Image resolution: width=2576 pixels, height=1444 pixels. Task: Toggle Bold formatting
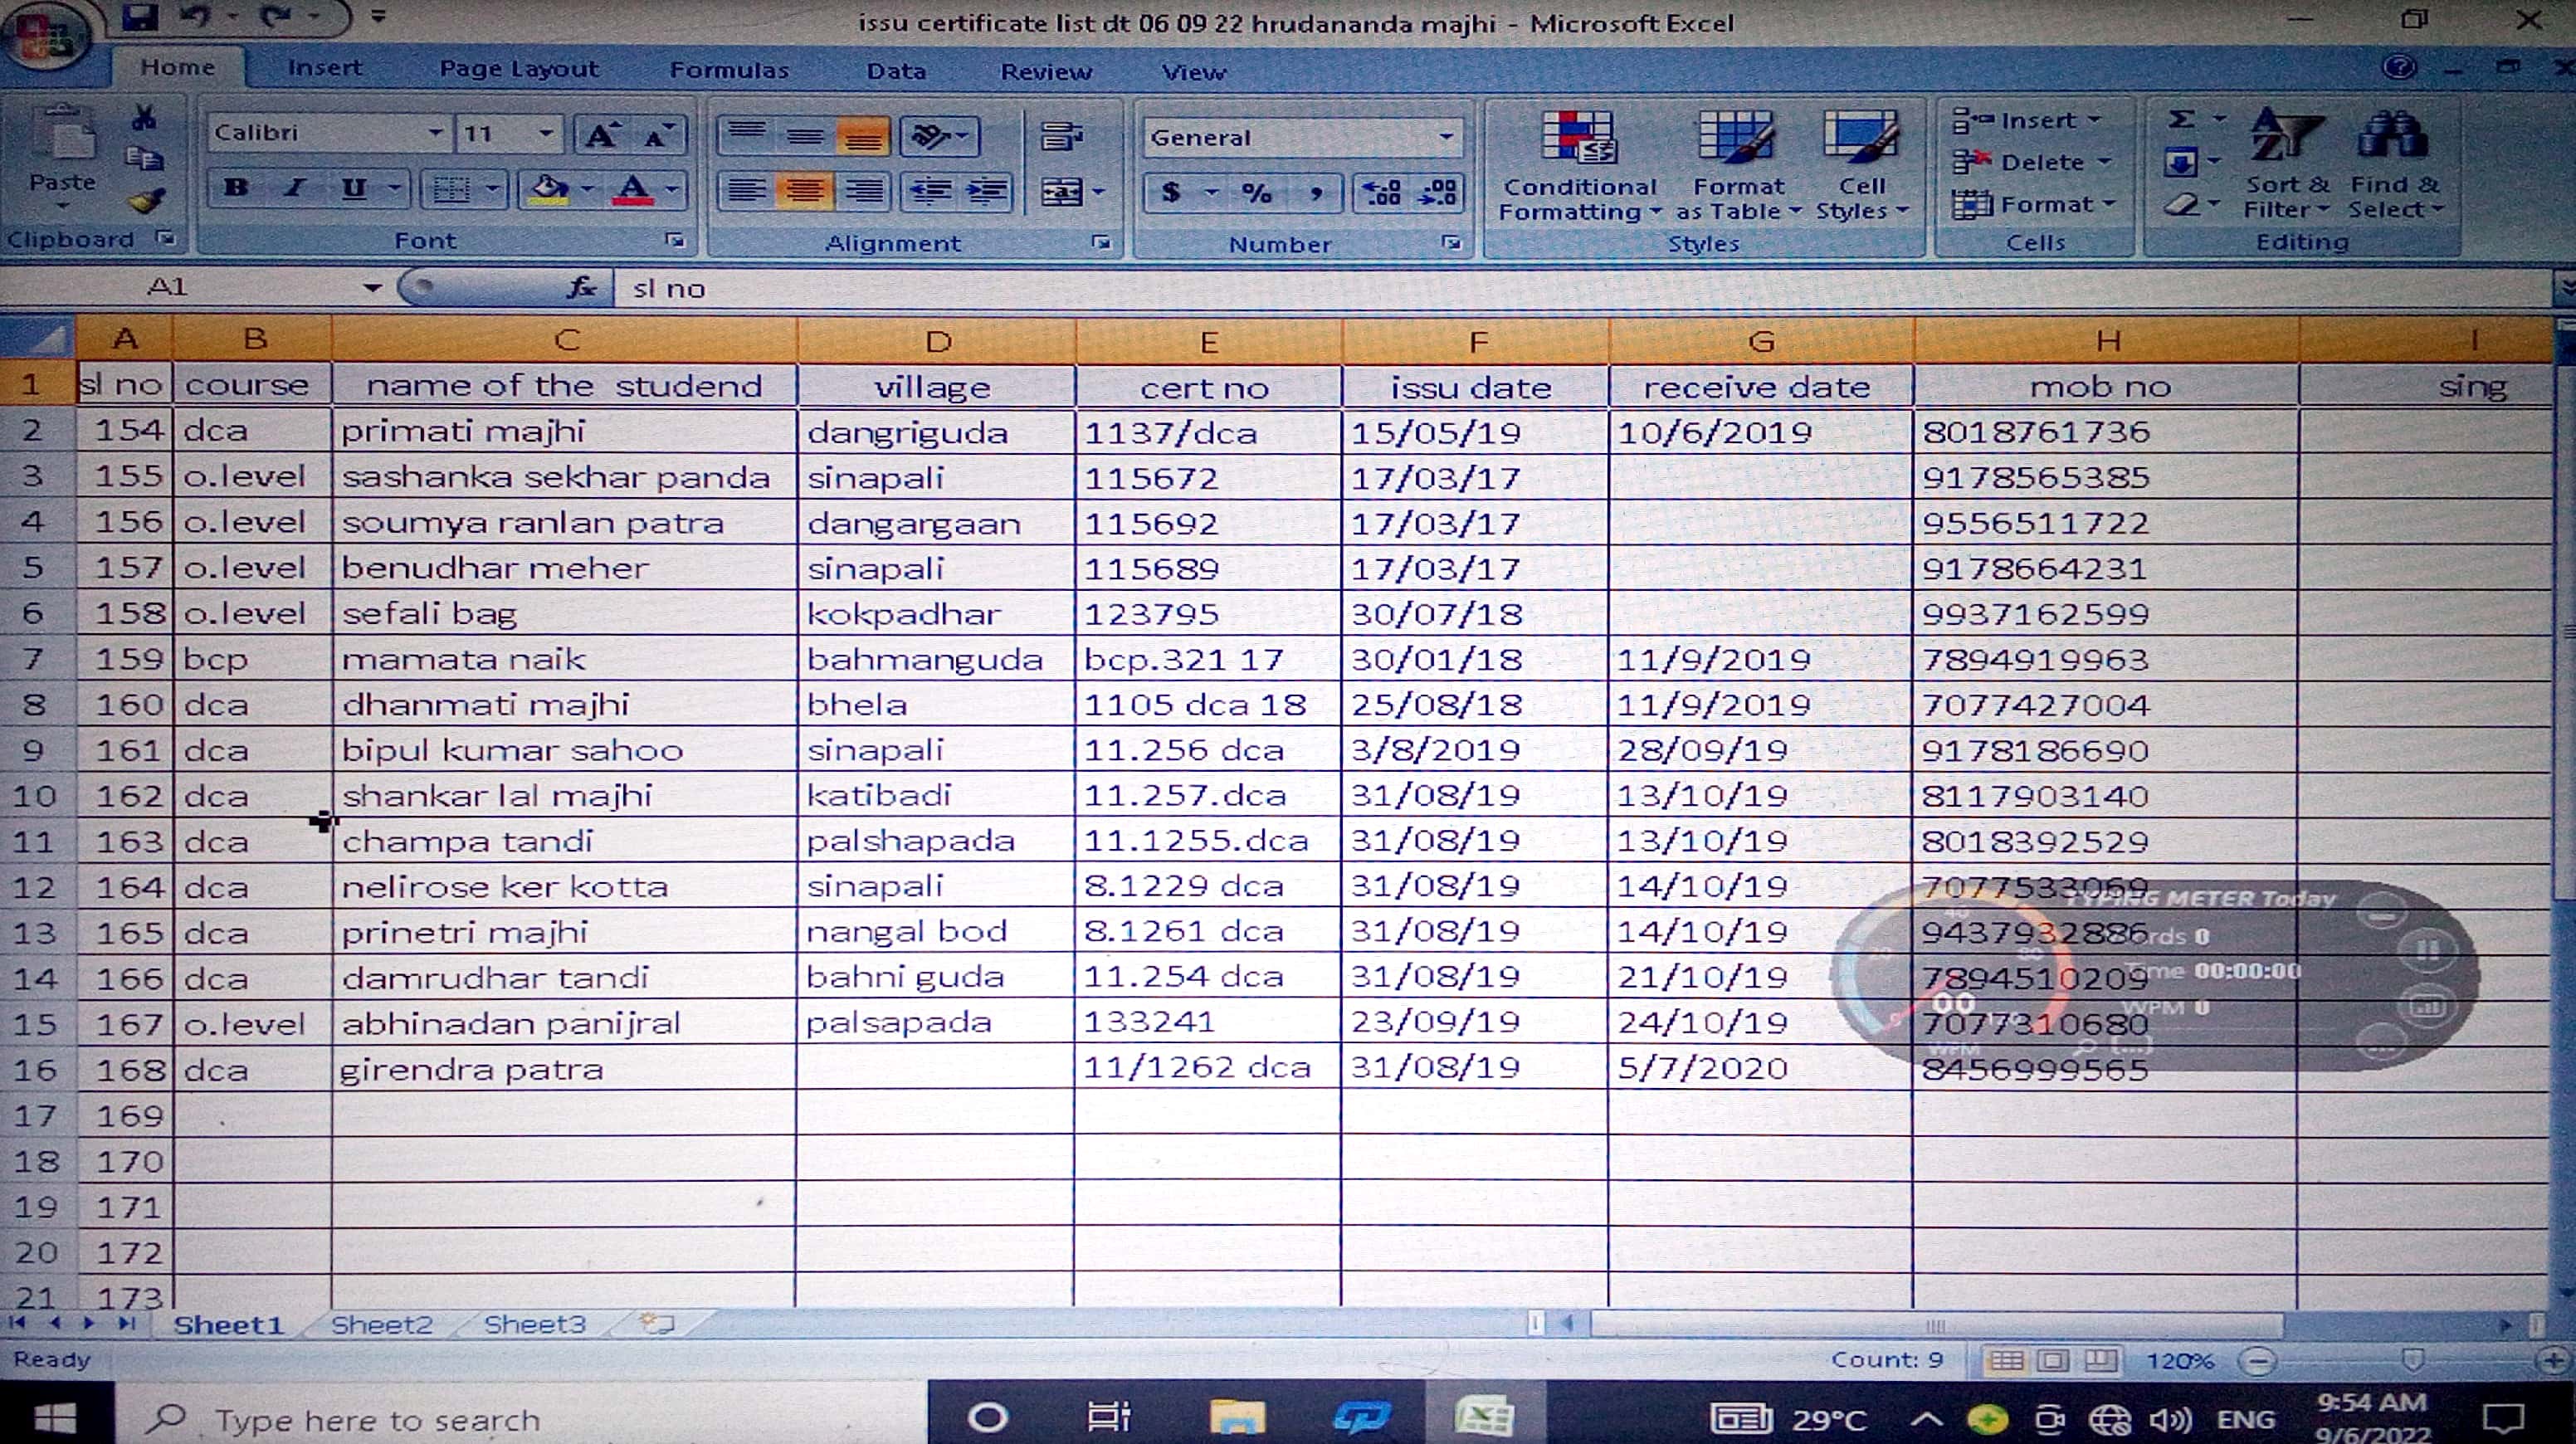[237, 188]
